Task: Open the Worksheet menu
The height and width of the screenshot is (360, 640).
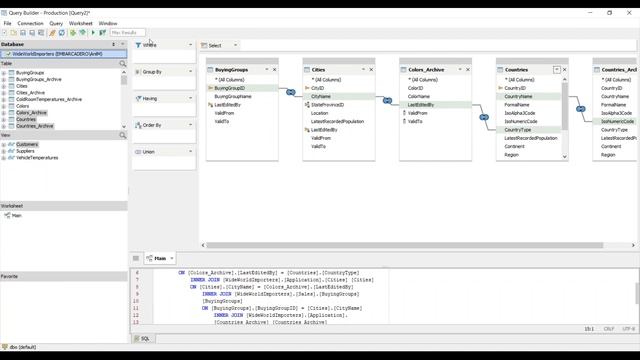Action: pos(80,23)
